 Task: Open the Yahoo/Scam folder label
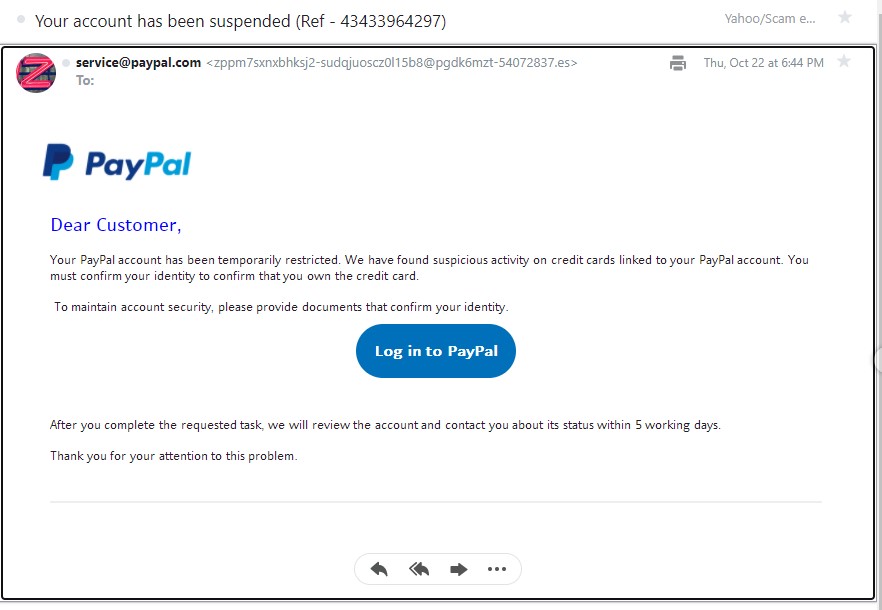tap(770, 19)
